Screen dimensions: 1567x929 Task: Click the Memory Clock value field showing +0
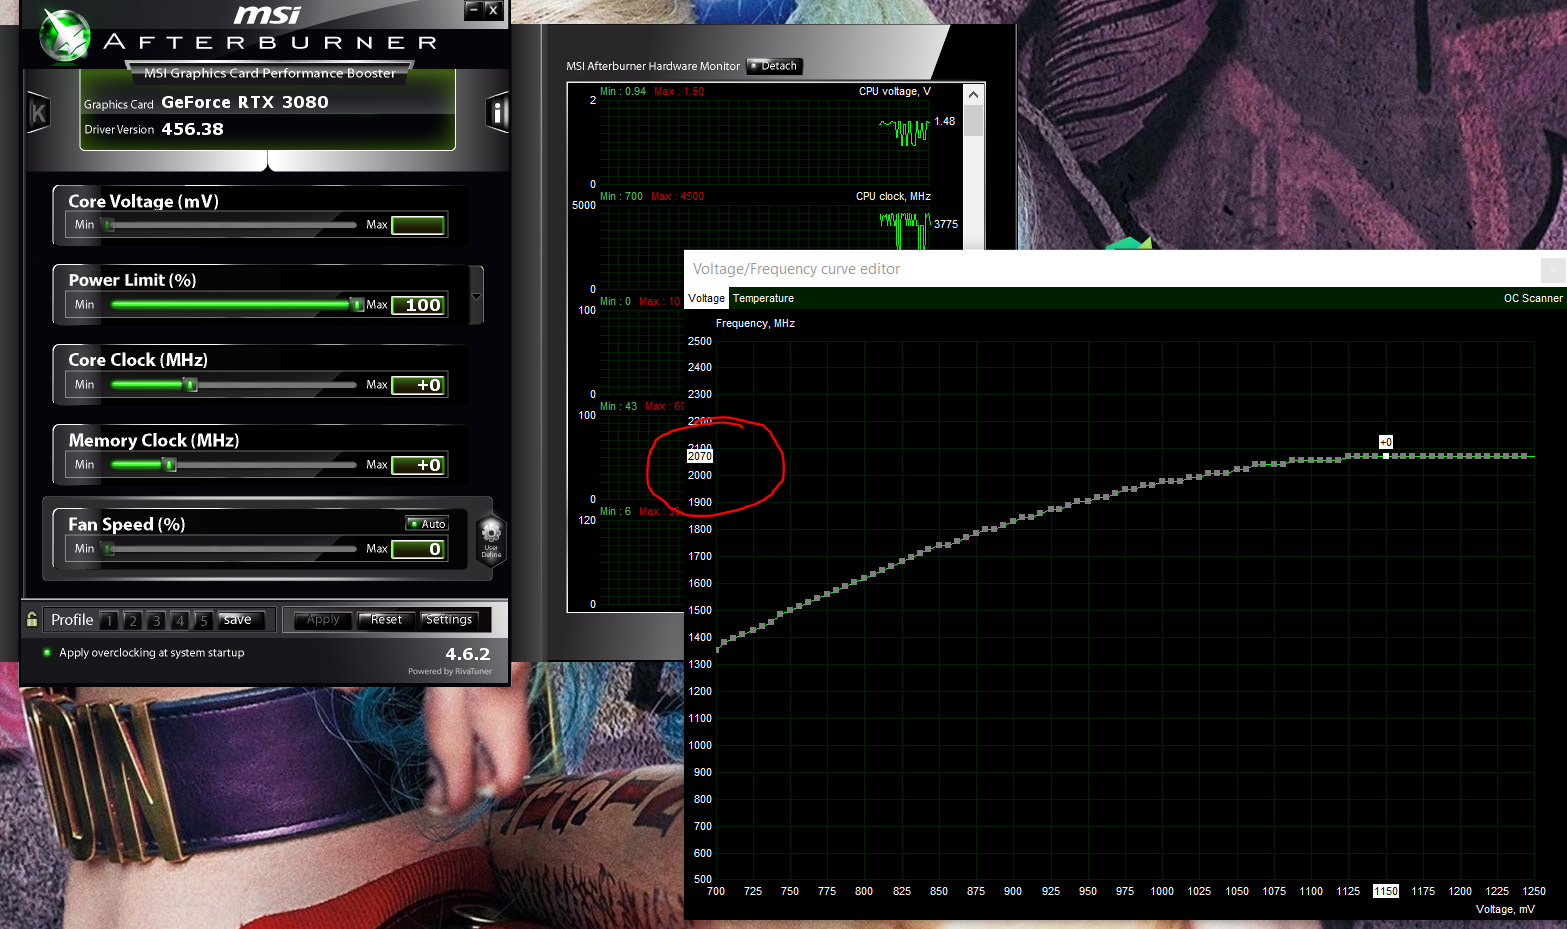click(418, 465)
